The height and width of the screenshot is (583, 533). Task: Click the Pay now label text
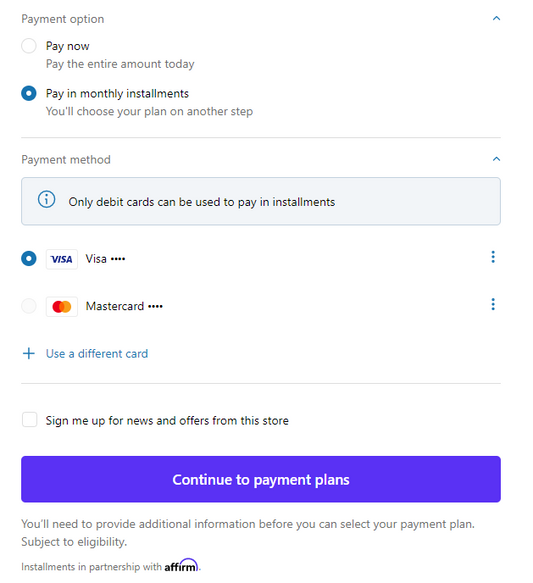[x=67, y=46]
